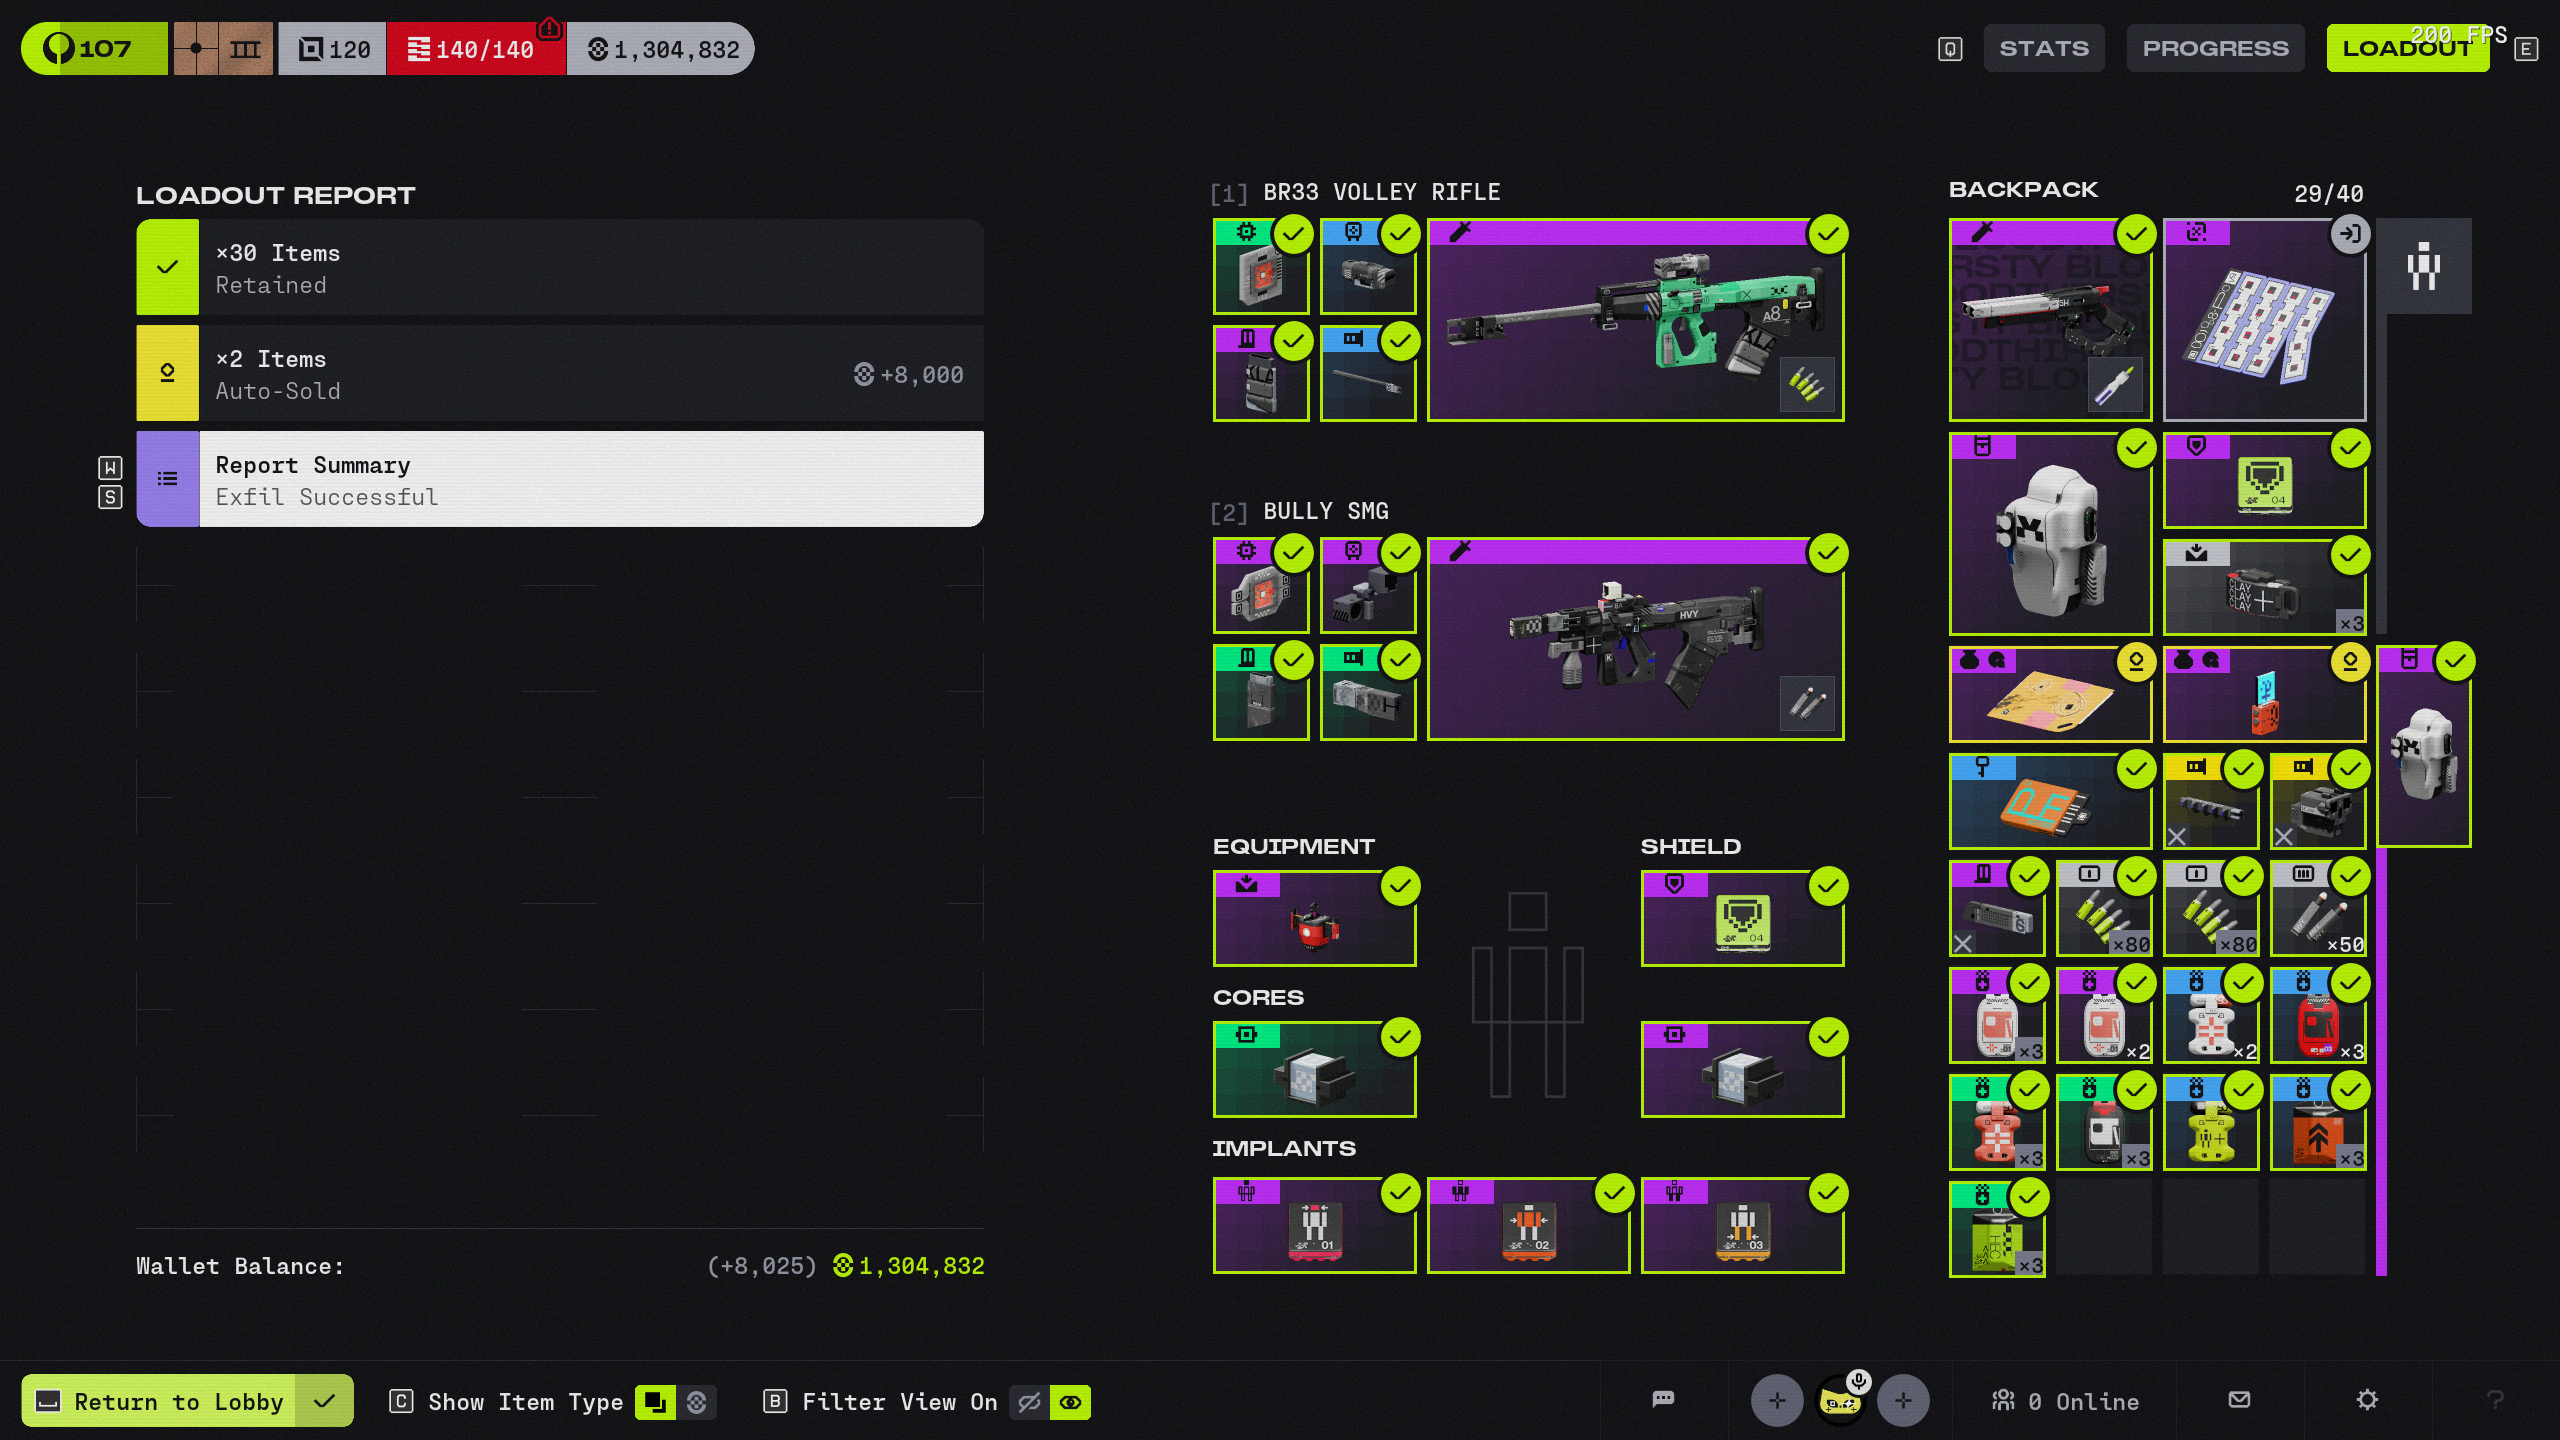Expand the x2 Items Auto-Sold row
This screenshot has height=1440, width=2560.
tap(560, 374)
